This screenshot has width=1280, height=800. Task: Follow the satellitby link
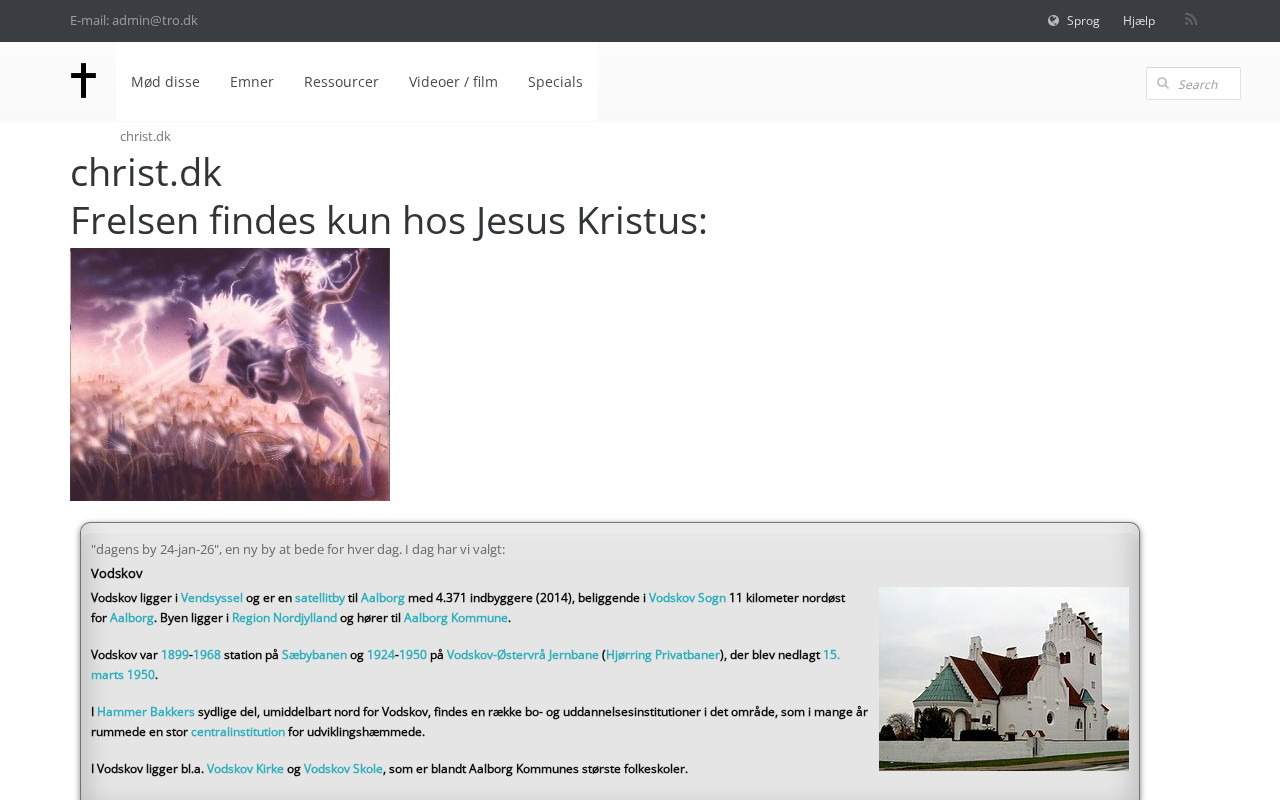[x=320, y=598]
